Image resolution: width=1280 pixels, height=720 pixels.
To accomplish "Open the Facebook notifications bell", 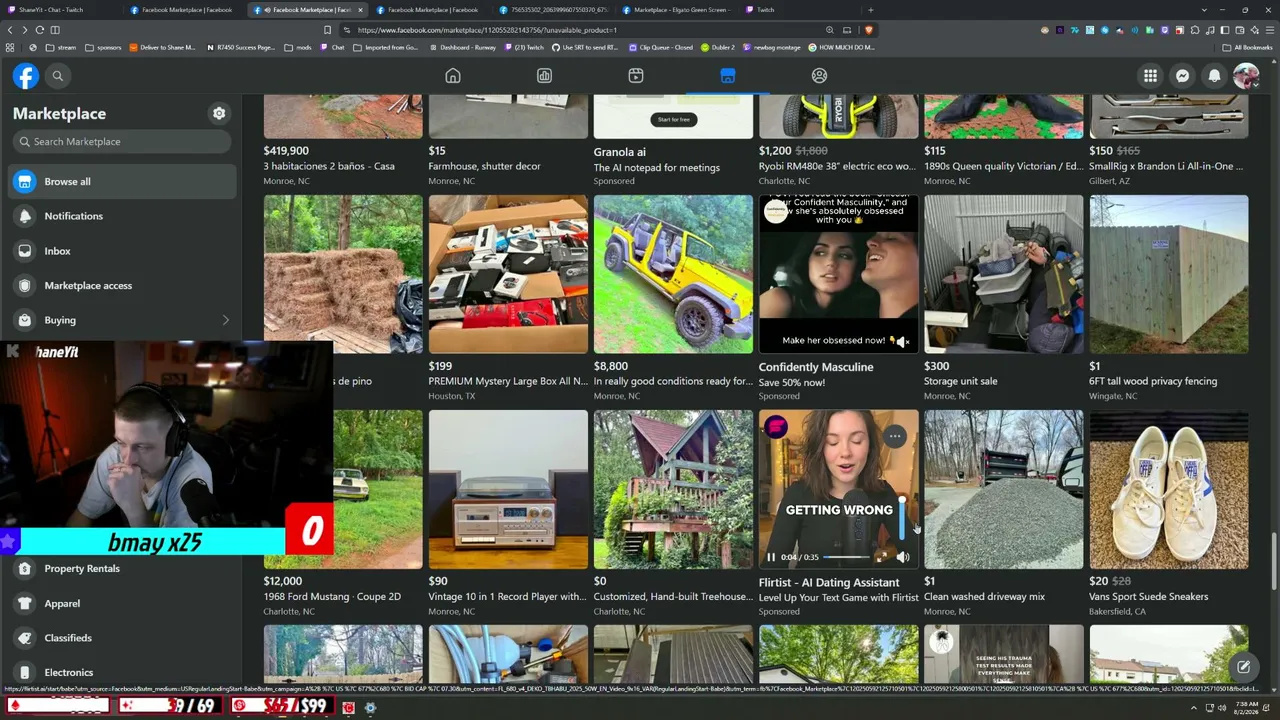I will (1214, 76).
